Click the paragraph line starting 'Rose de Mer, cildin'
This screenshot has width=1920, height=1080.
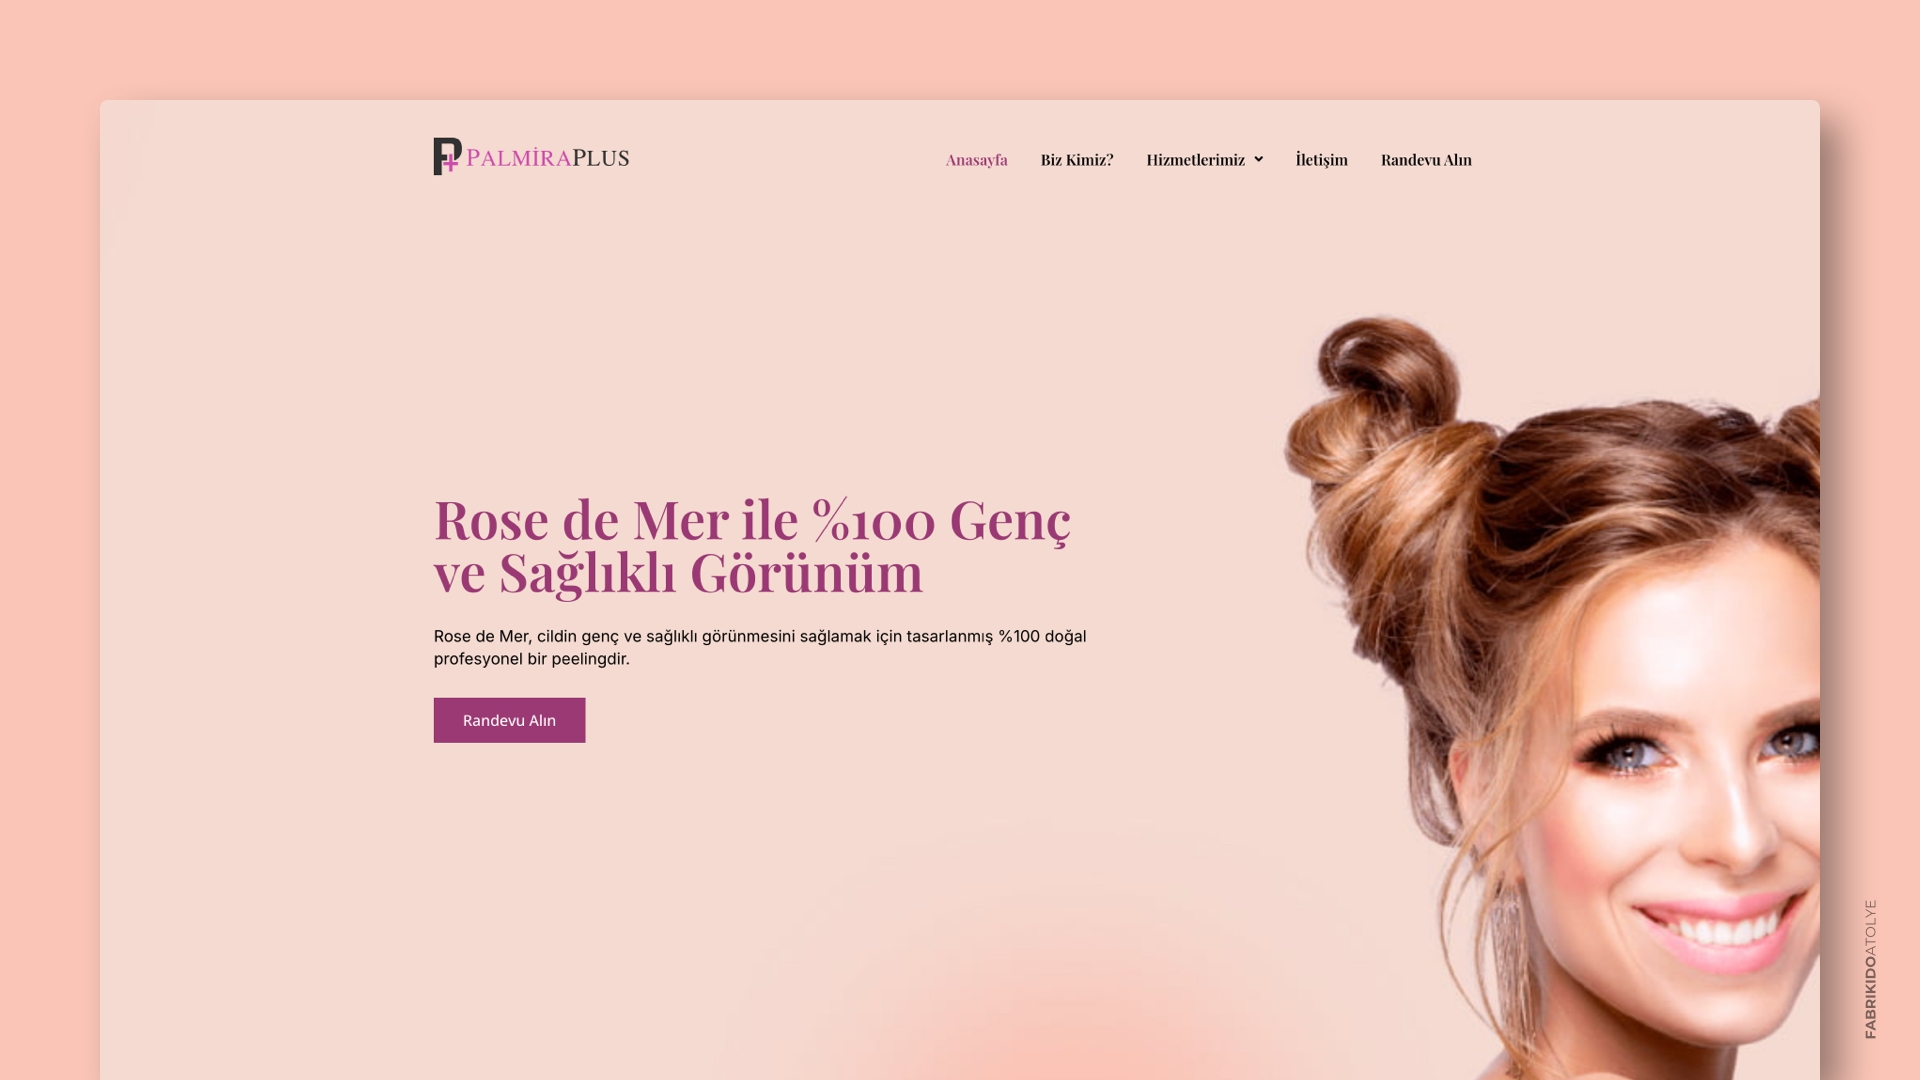759,636
